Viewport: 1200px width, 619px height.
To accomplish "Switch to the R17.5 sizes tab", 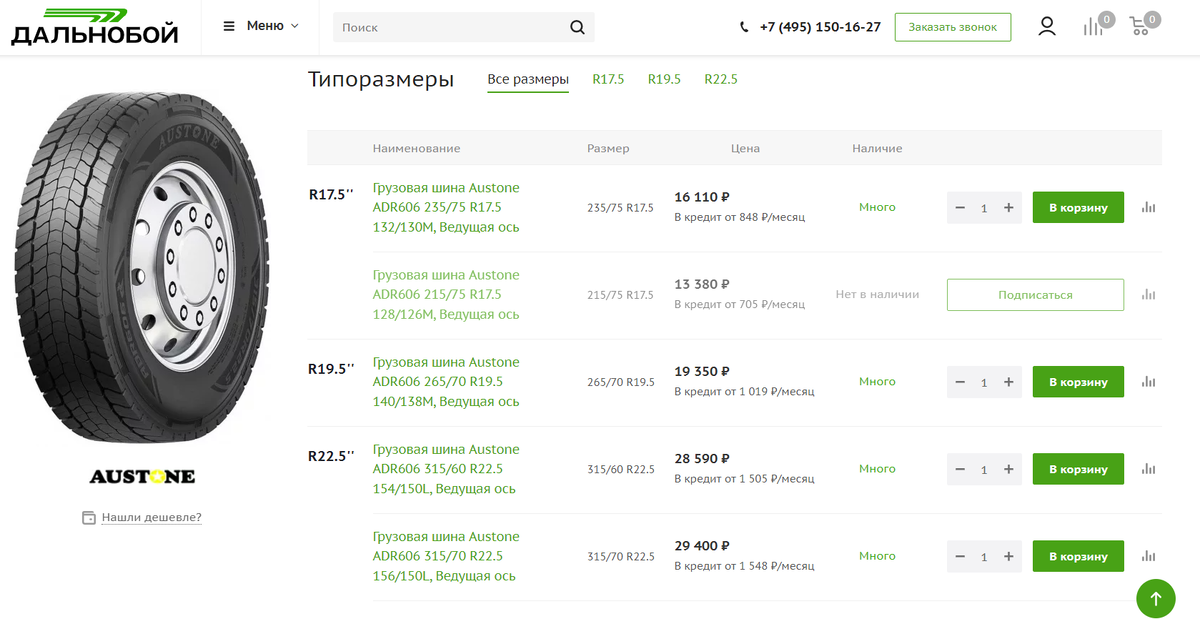I will pyautogui.click(x=608, y=79).
